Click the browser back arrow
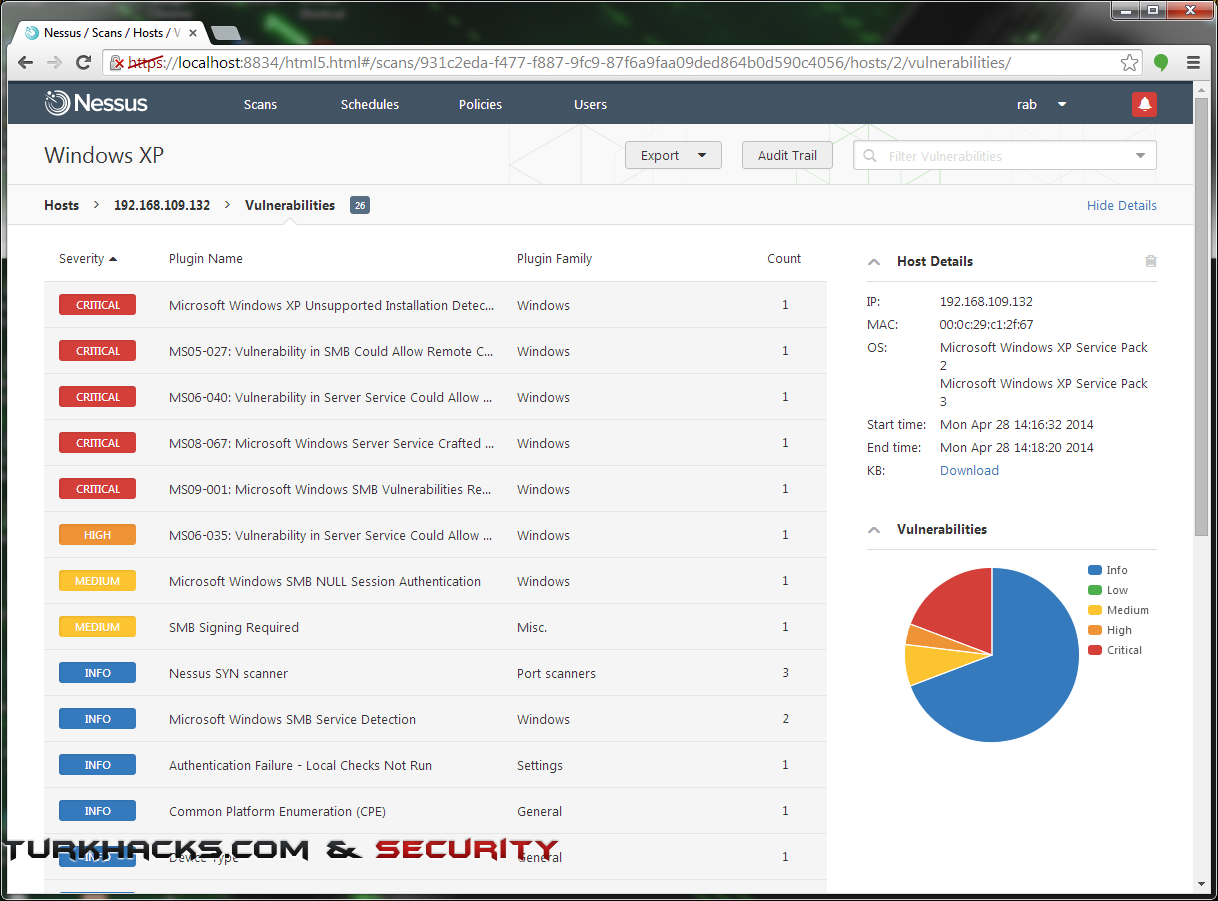Viewport: 1218px width, 901px height. (x=27, y=62)
